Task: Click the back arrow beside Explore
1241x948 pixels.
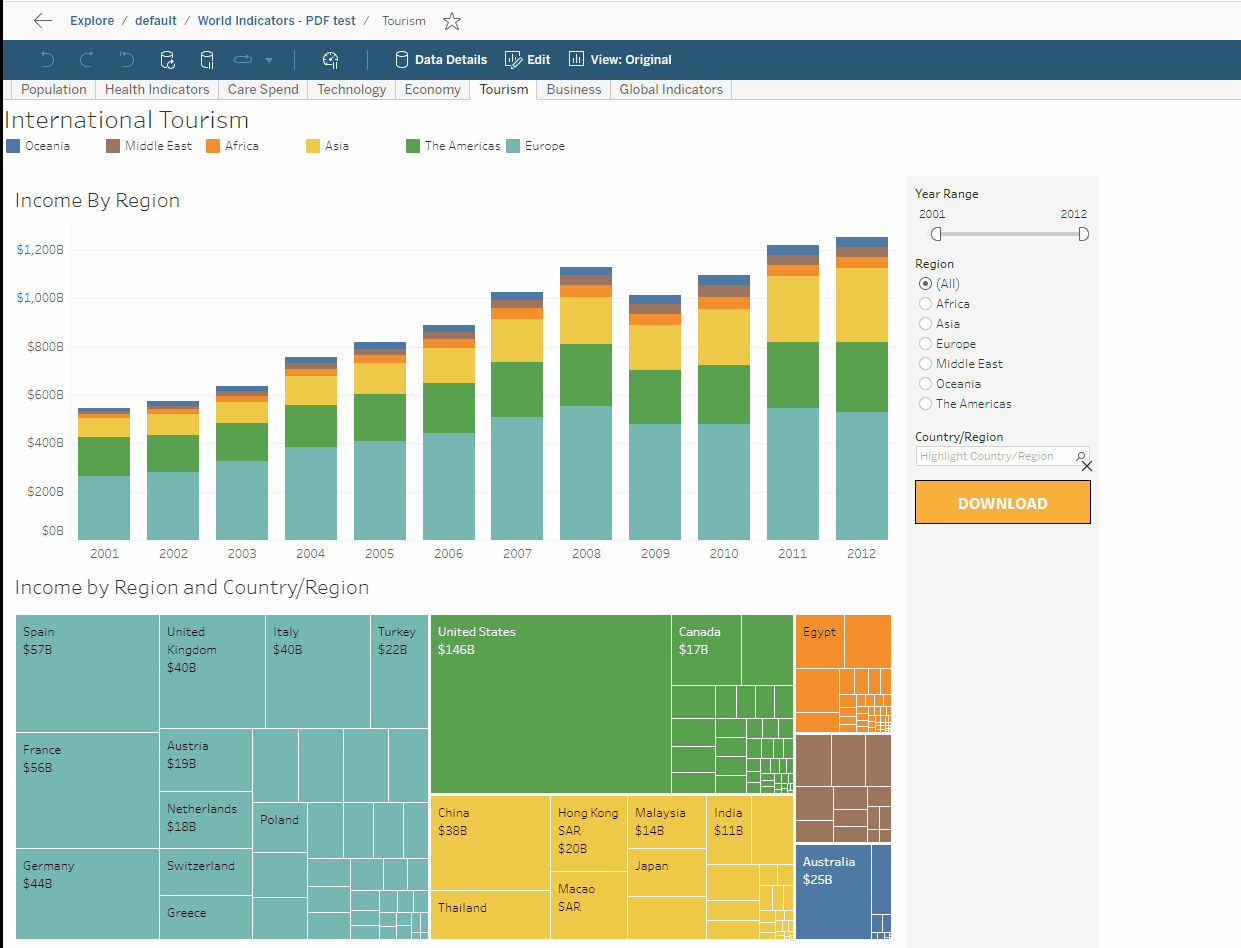Action: tap(41, 20)
